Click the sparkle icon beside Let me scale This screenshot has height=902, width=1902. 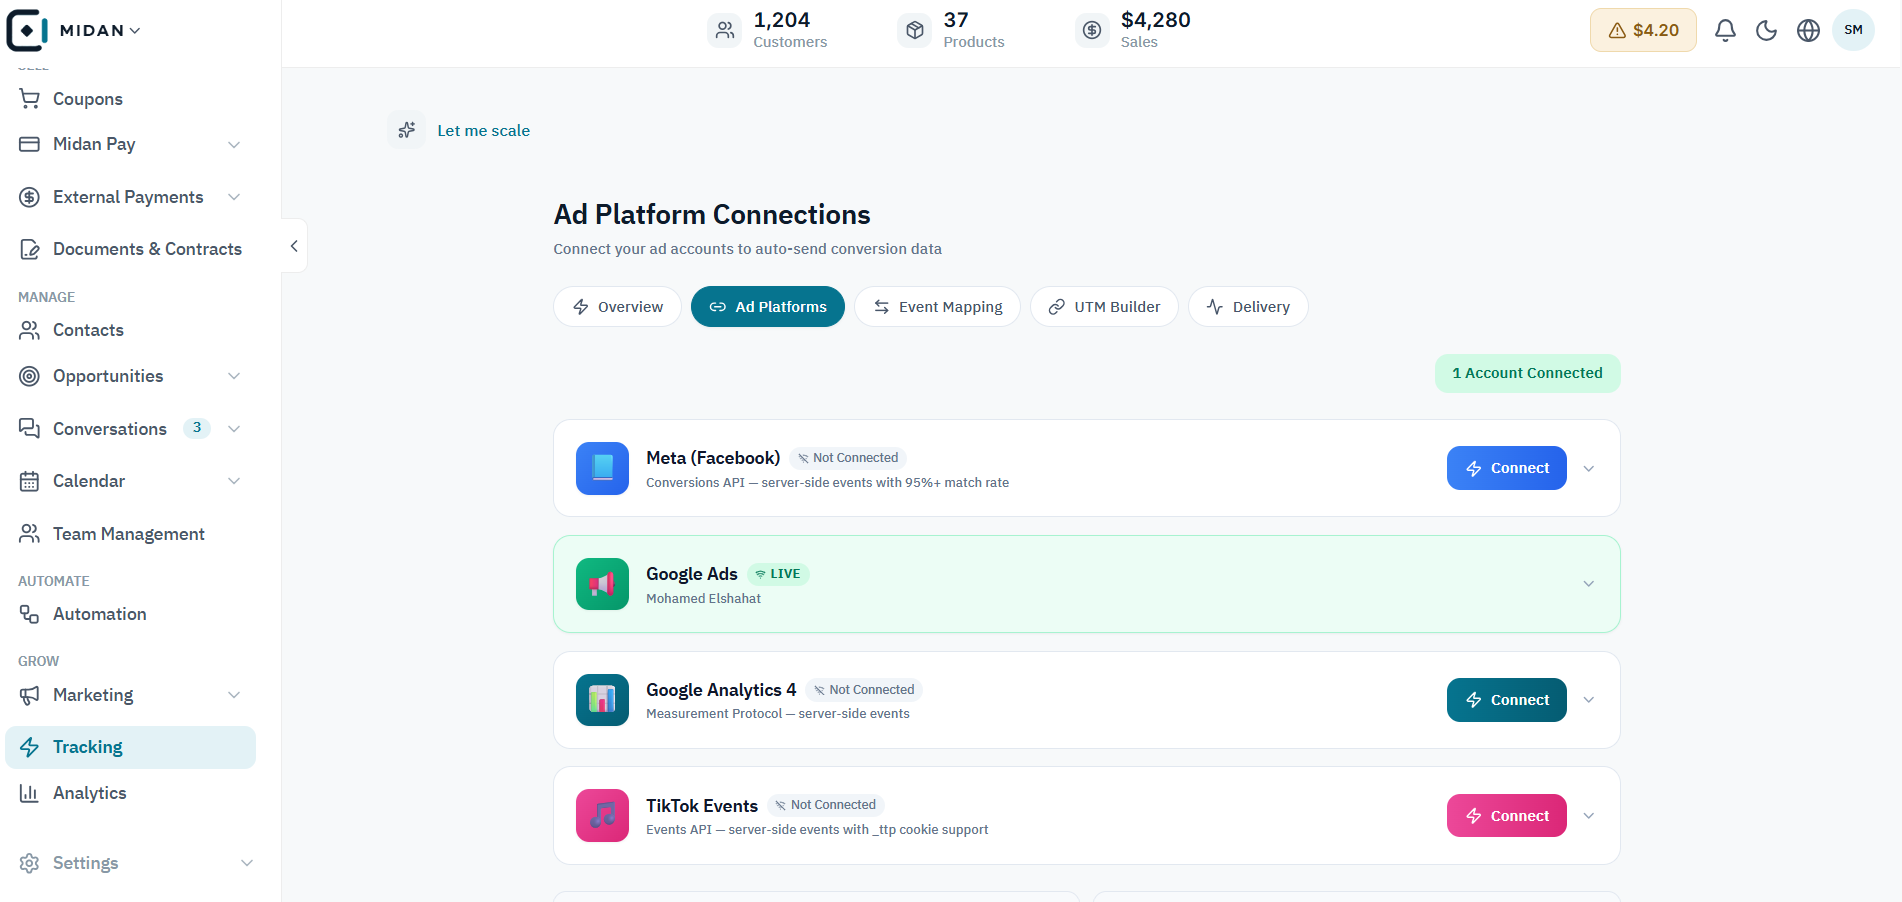[x=407, y=130]
